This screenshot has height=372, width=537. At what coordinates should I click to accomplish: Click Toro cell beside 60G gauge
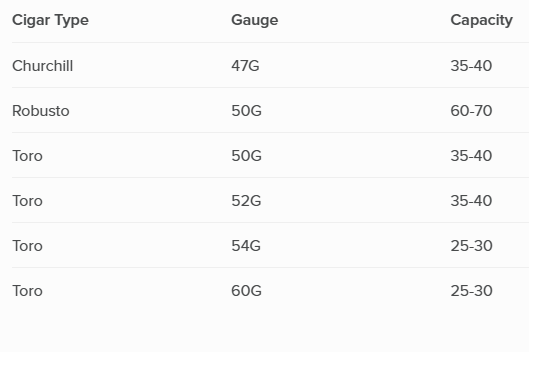point(27,291)
